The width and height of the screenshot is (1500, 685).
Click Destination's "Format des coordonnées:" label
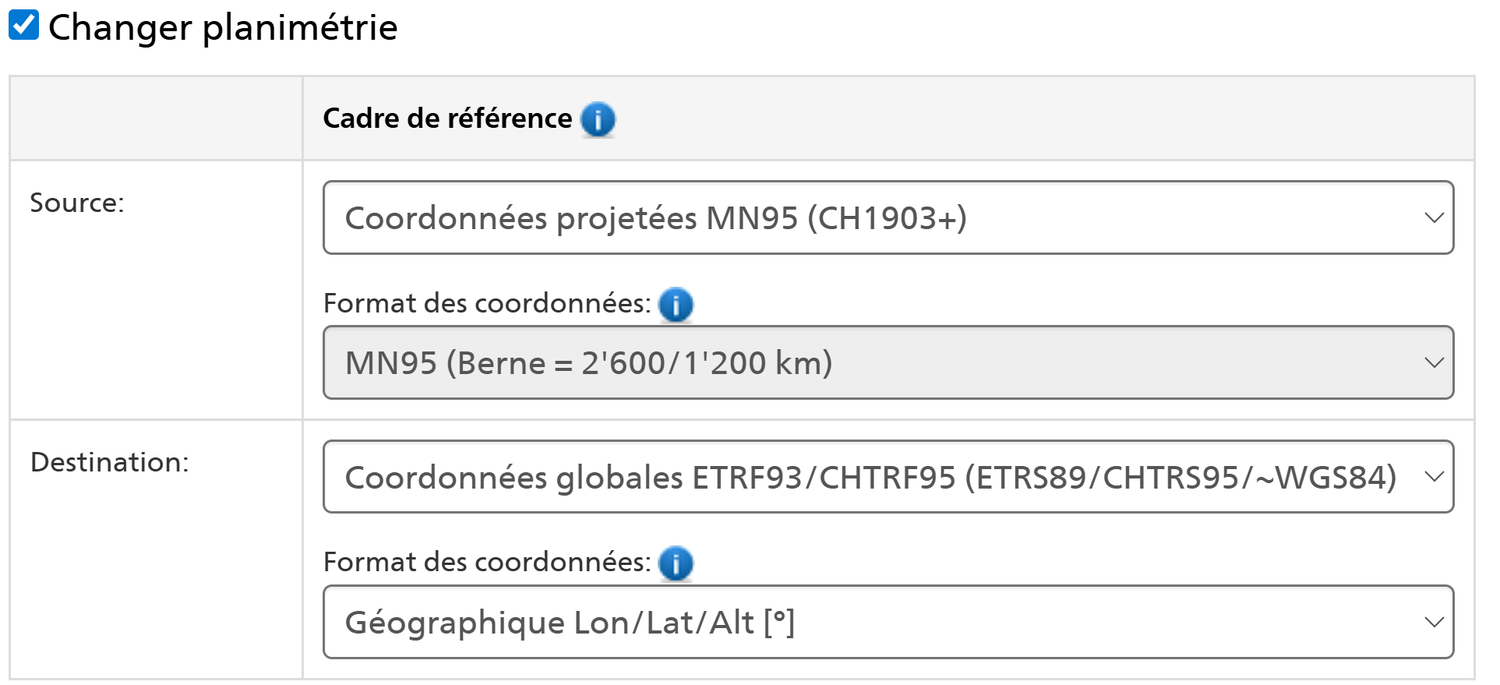pyautogui.click(x=487, y=562)
